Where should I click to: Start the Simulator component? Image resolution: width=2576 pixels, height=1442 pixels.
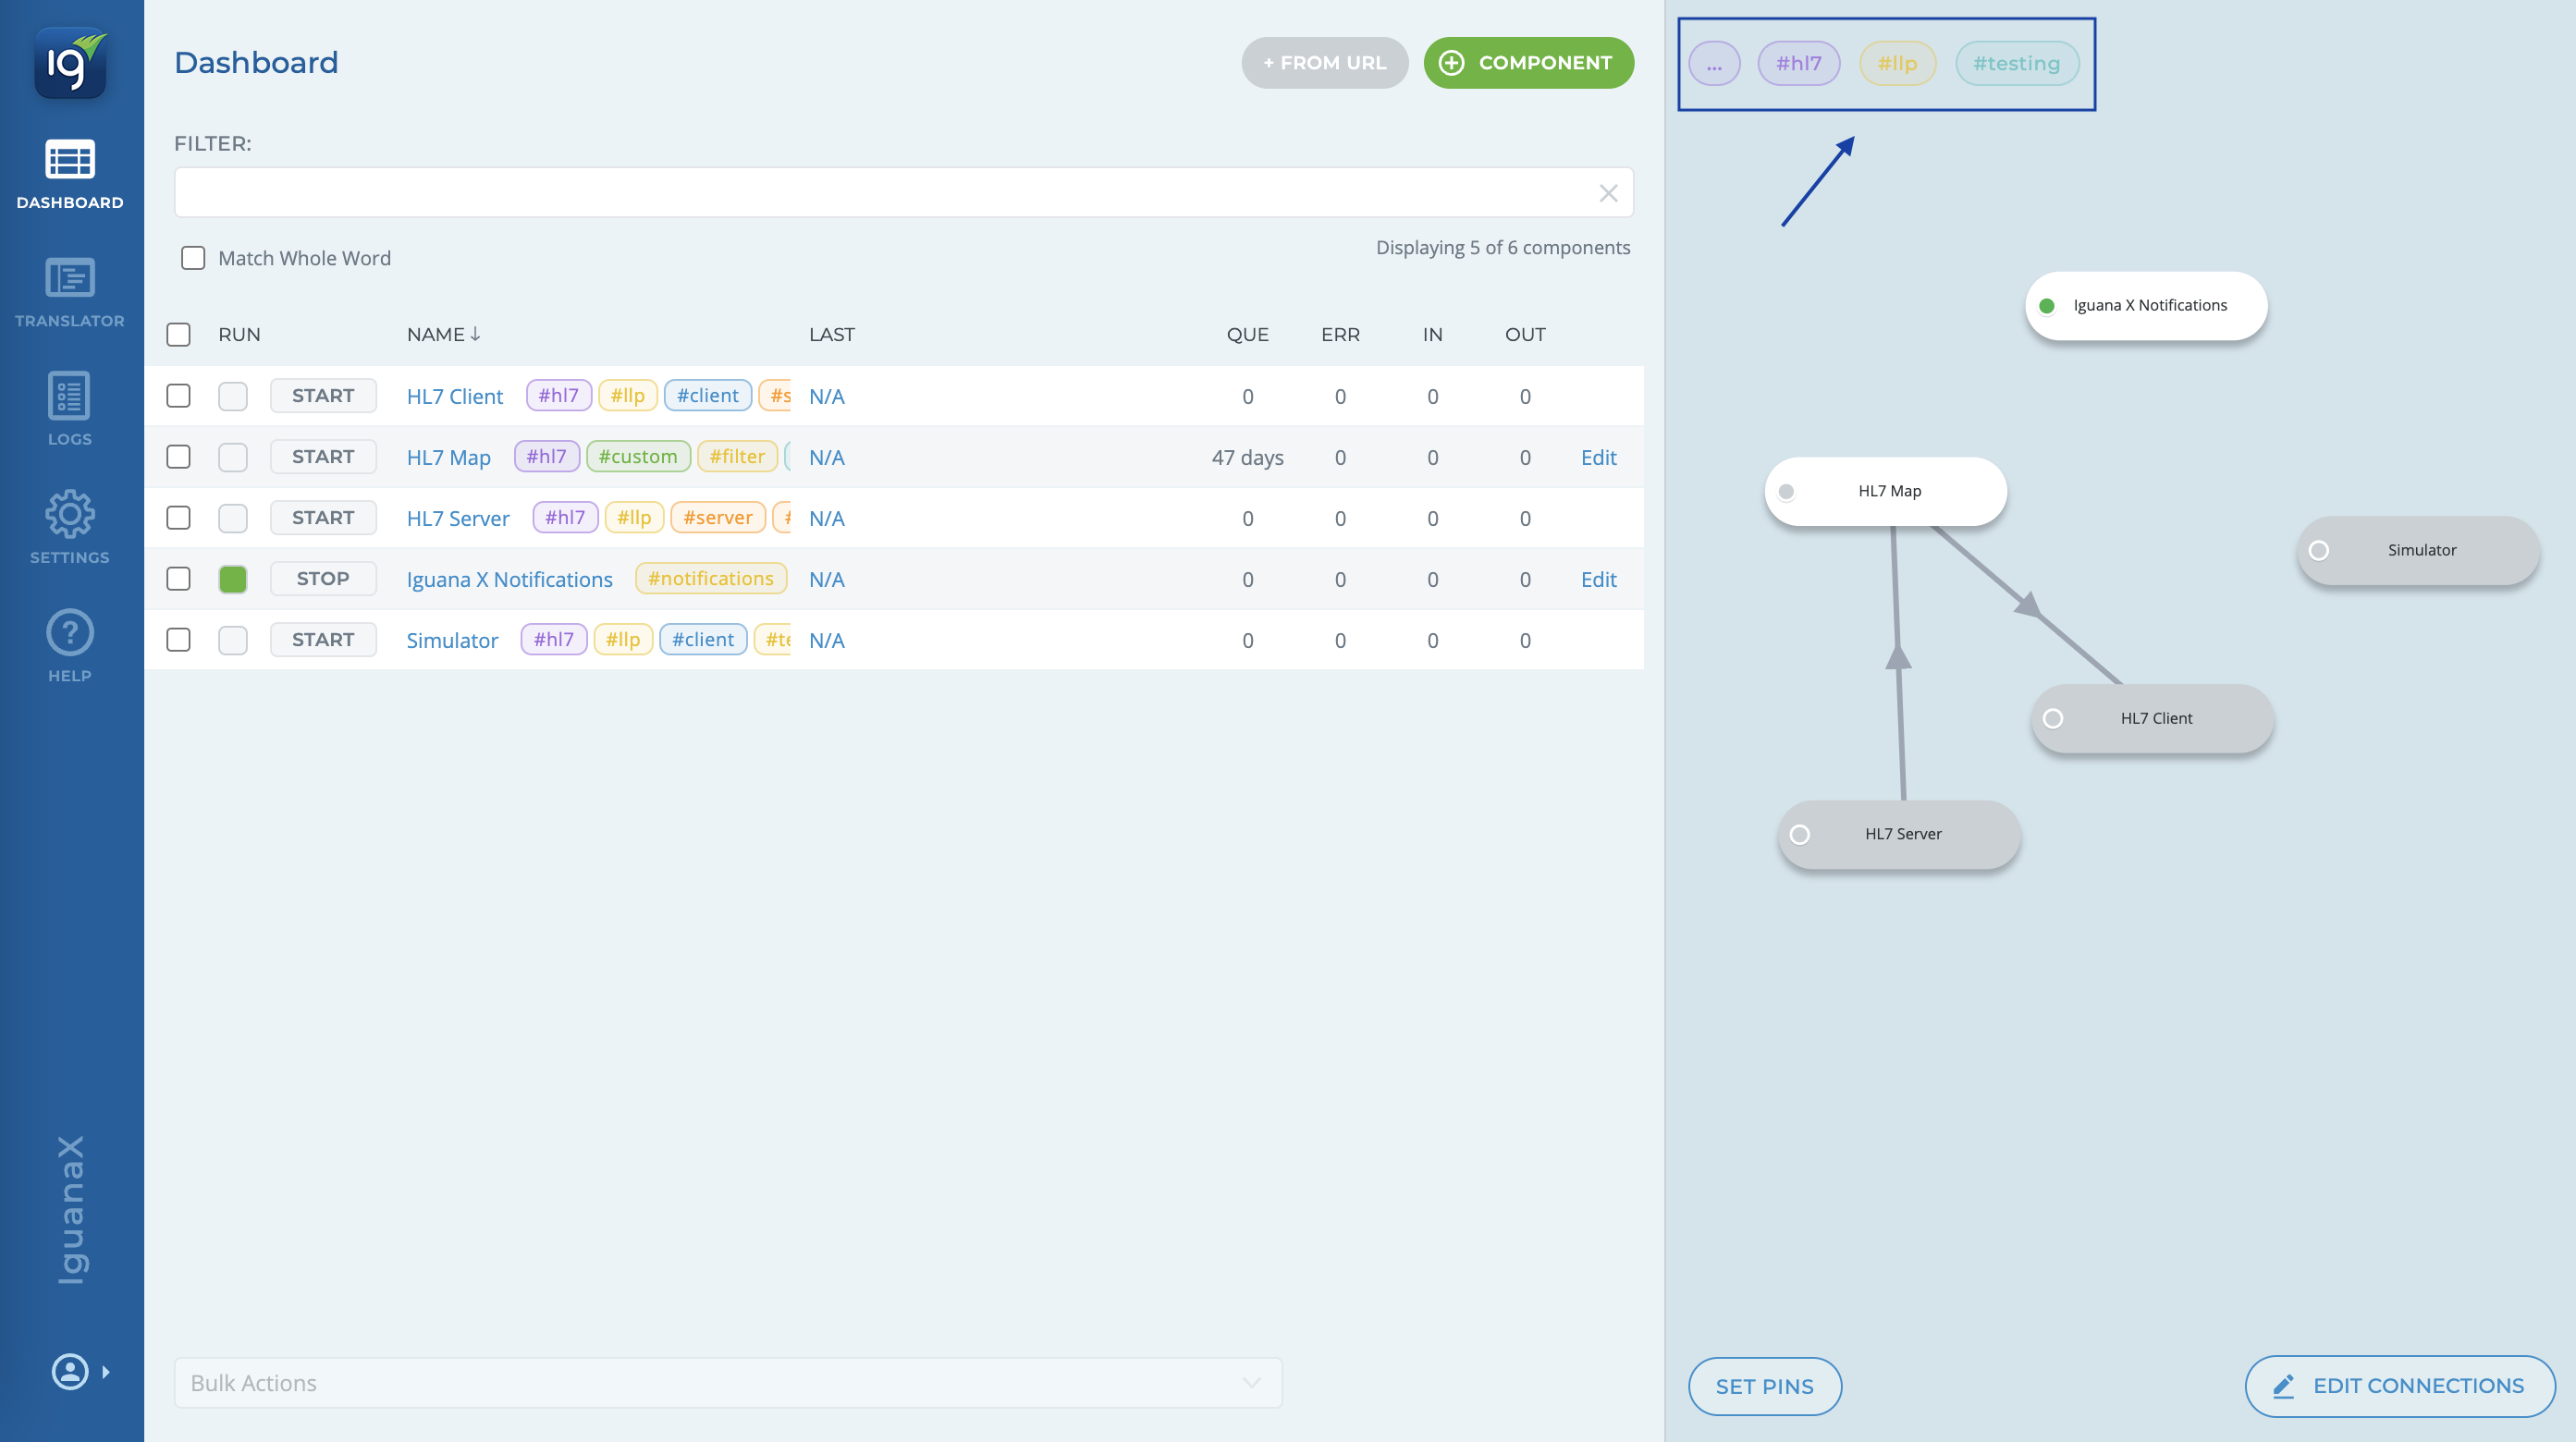tap(323, 640)
